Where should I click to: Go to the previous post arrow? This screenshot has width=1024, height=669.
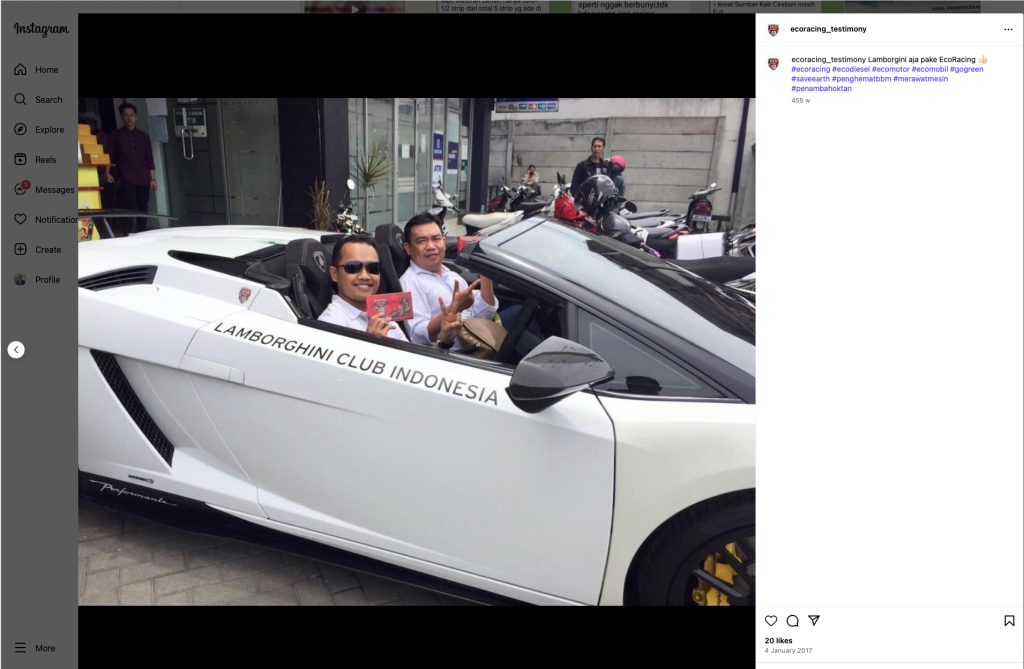pyautogui.click(x=16, y=350)
